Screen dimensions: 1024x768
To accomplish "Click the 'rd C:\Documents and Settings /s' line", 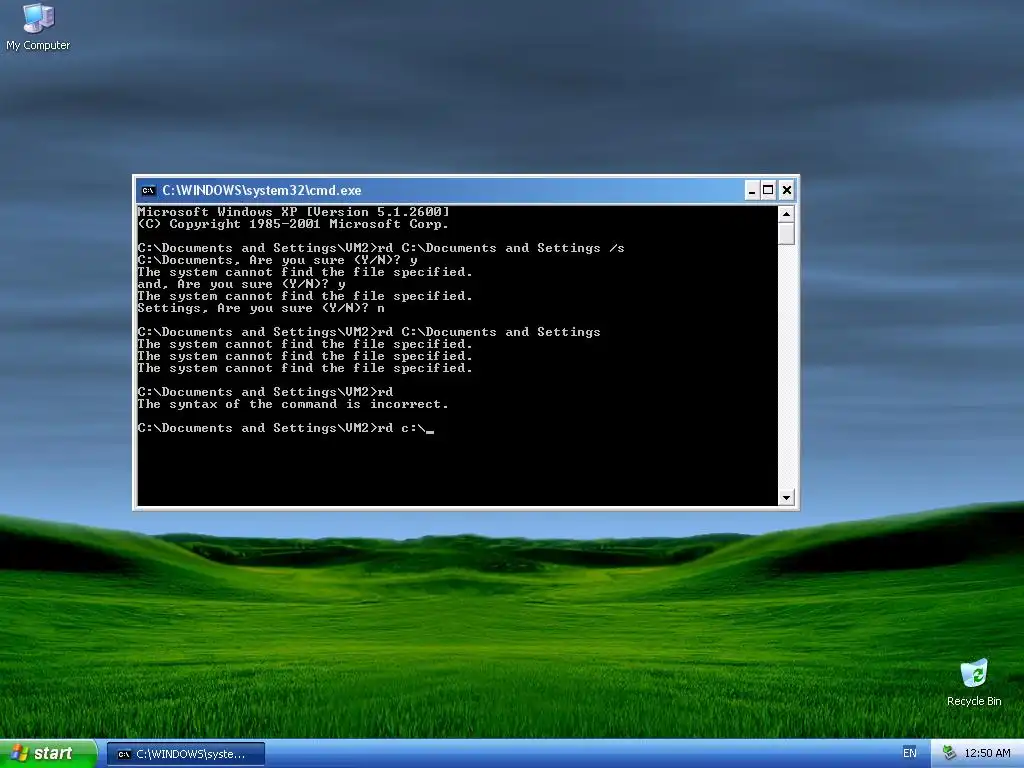I will coord(381,248).
